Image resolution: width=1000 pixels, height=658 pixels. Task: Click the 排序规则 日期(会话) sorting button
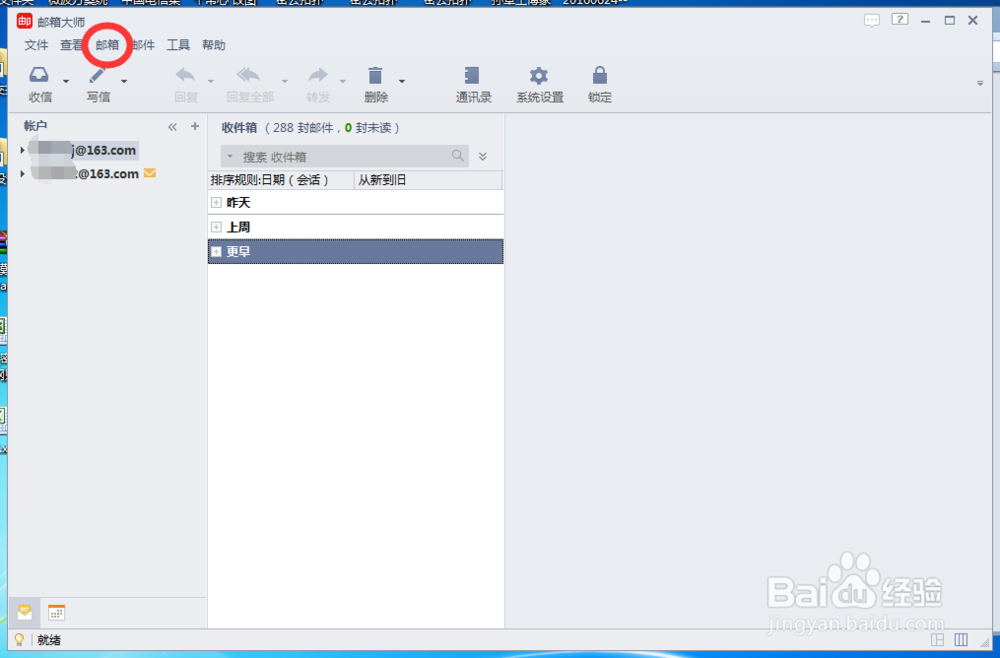[x=270, y=179]
